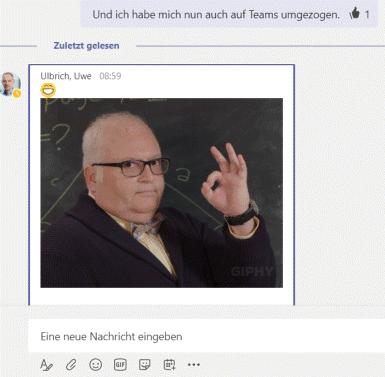Image resolution: width=385 pixels, height=377 pixels.
Task: Select the message 'Und ich habe mich nun...'
Action: tap(216, 15)
